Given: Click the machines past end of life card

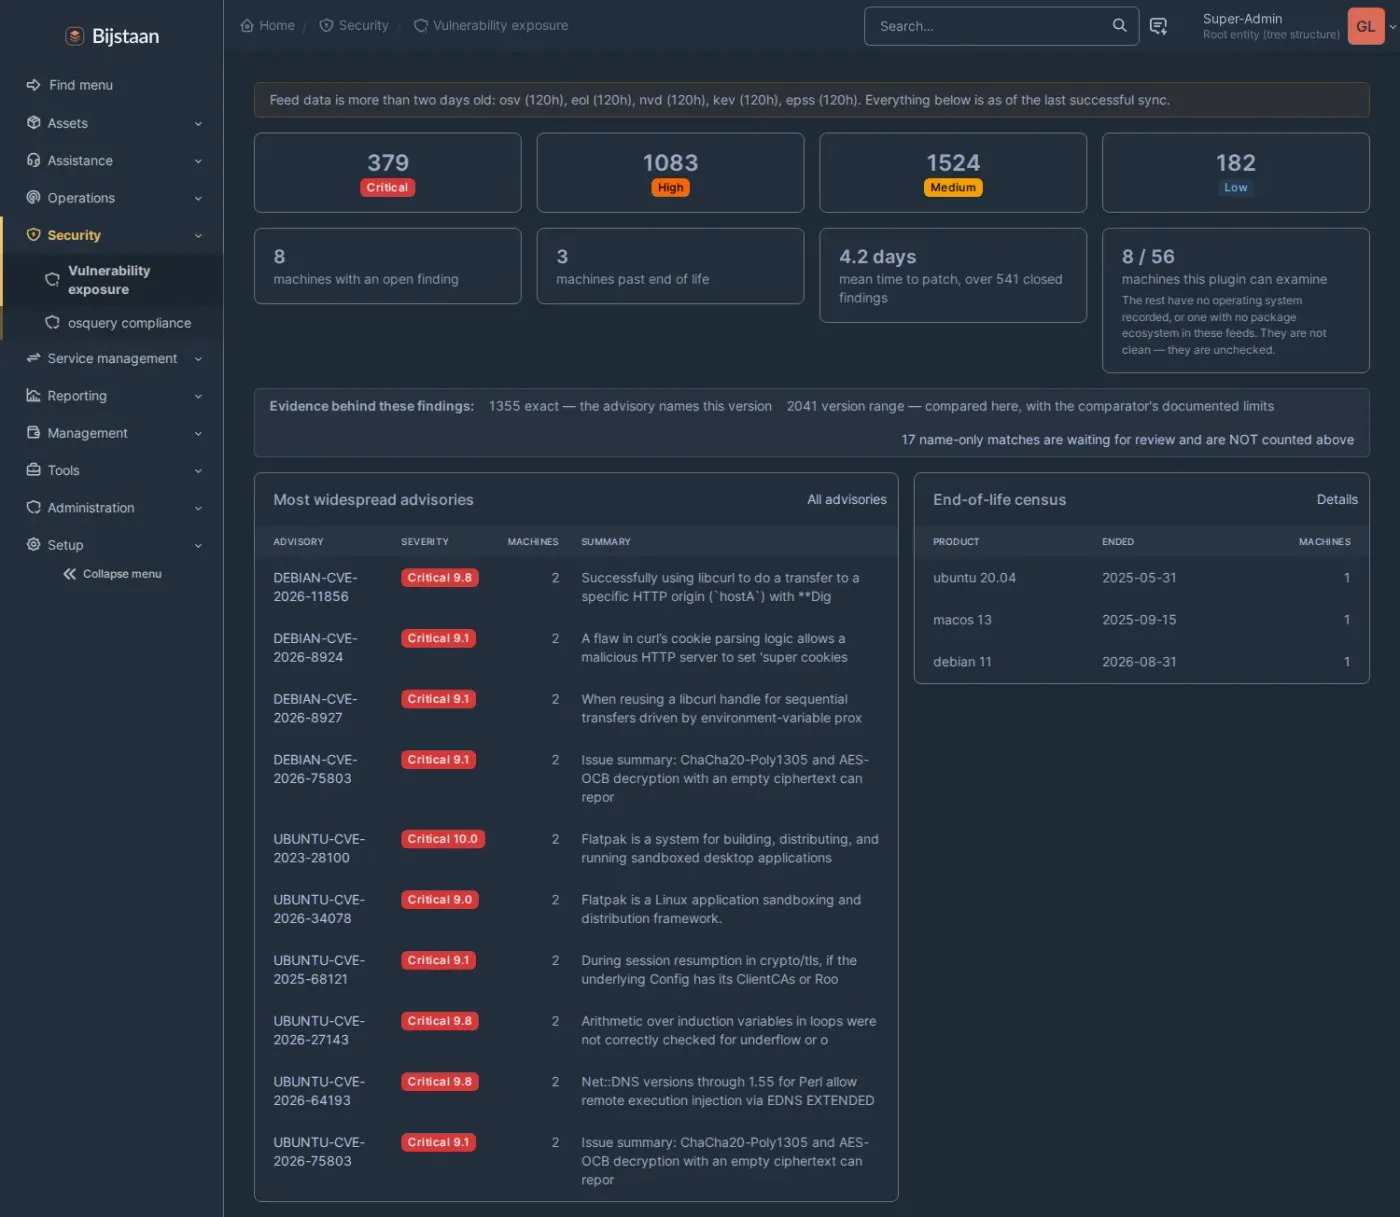Looking at the screenshot, I should (x=670, y=266).
